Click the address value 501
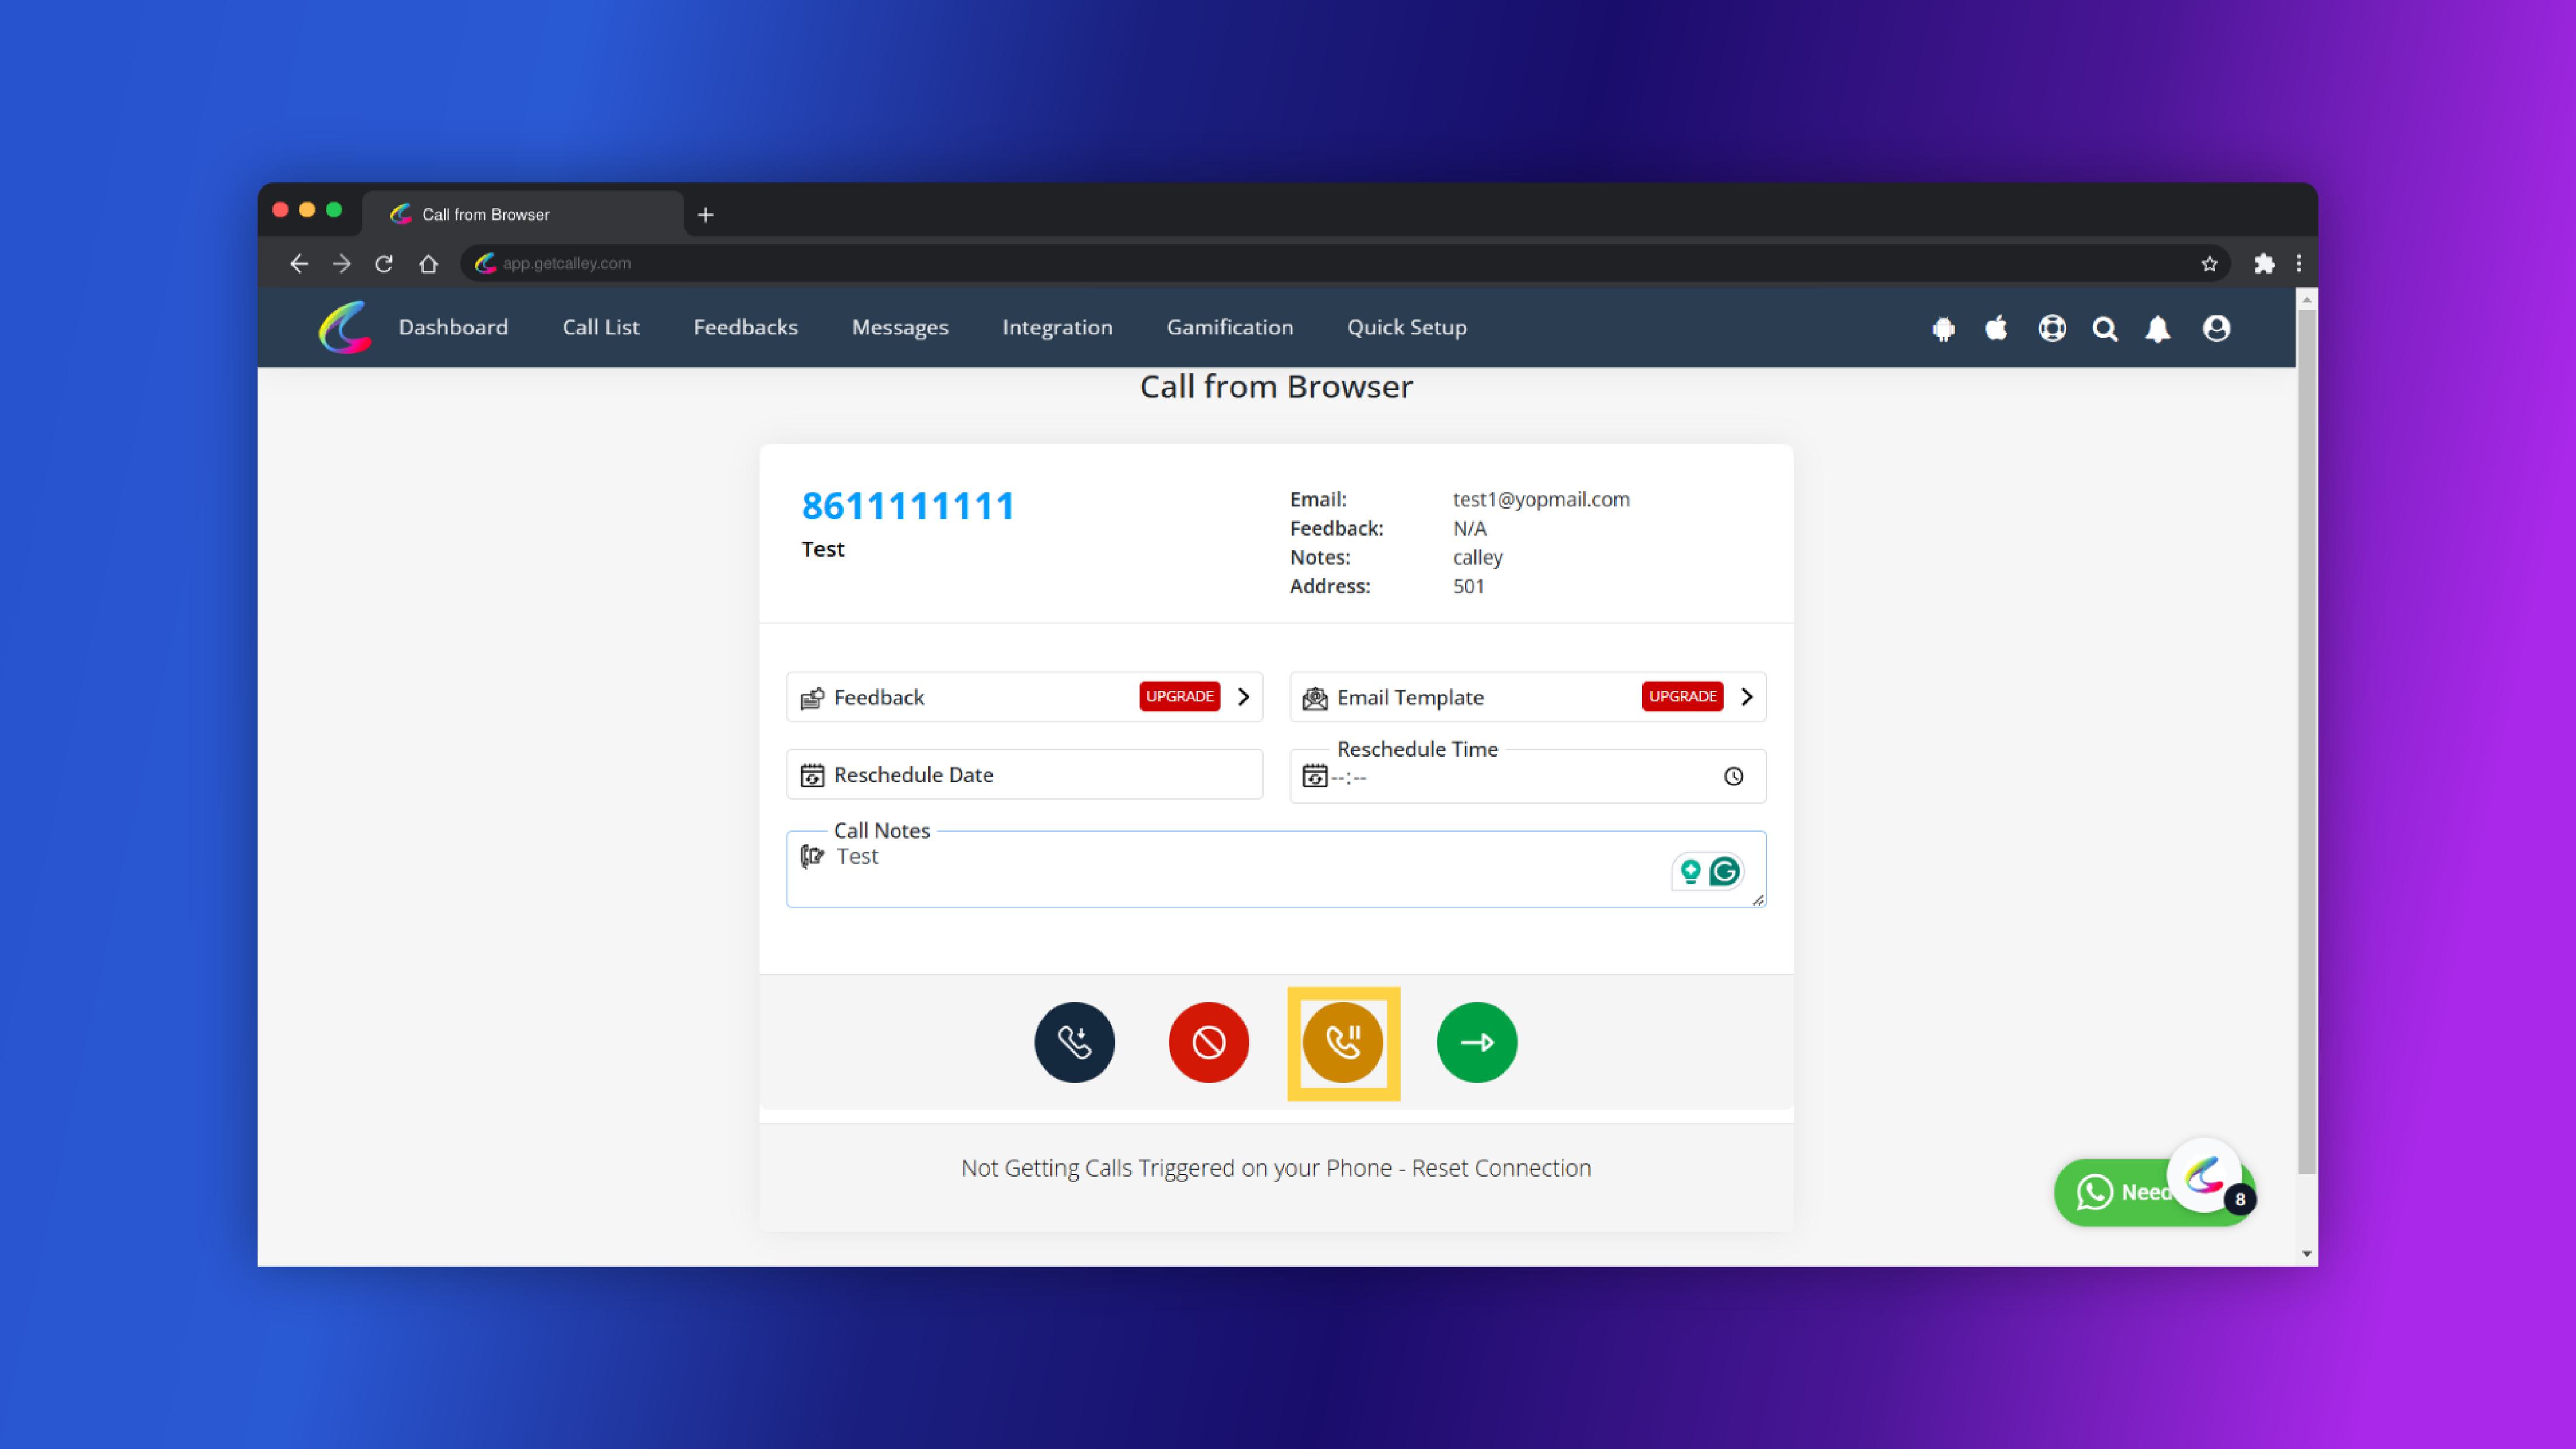This screenshot has width=2576, height=1449. (x=1468, y=586)
